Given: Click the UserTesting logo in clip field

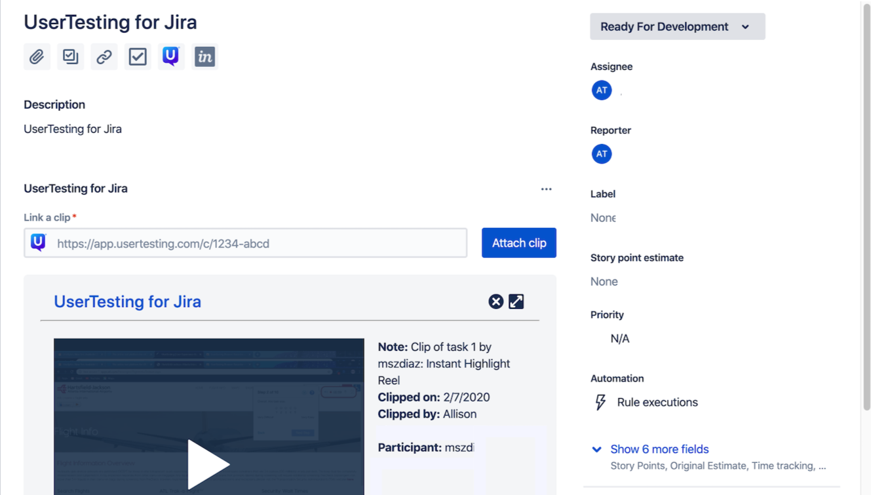Looking at the screenshot, I should coord(38,243).
